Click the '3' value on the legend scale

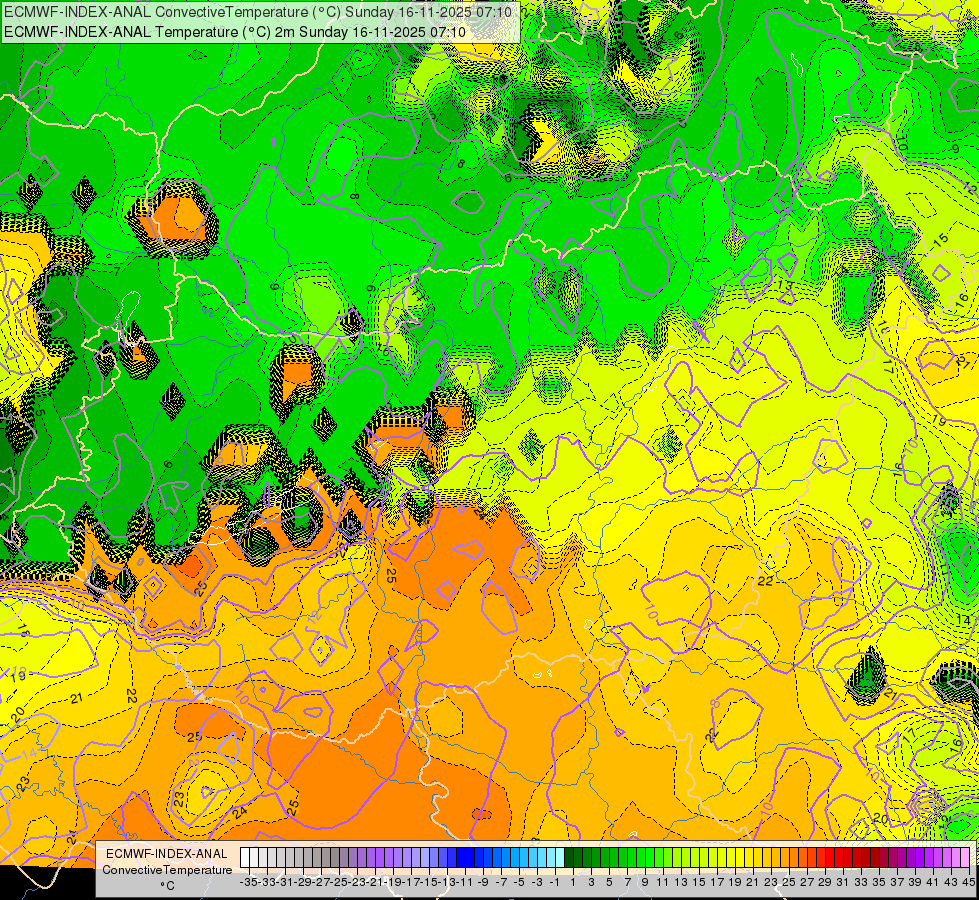(591, 883)
